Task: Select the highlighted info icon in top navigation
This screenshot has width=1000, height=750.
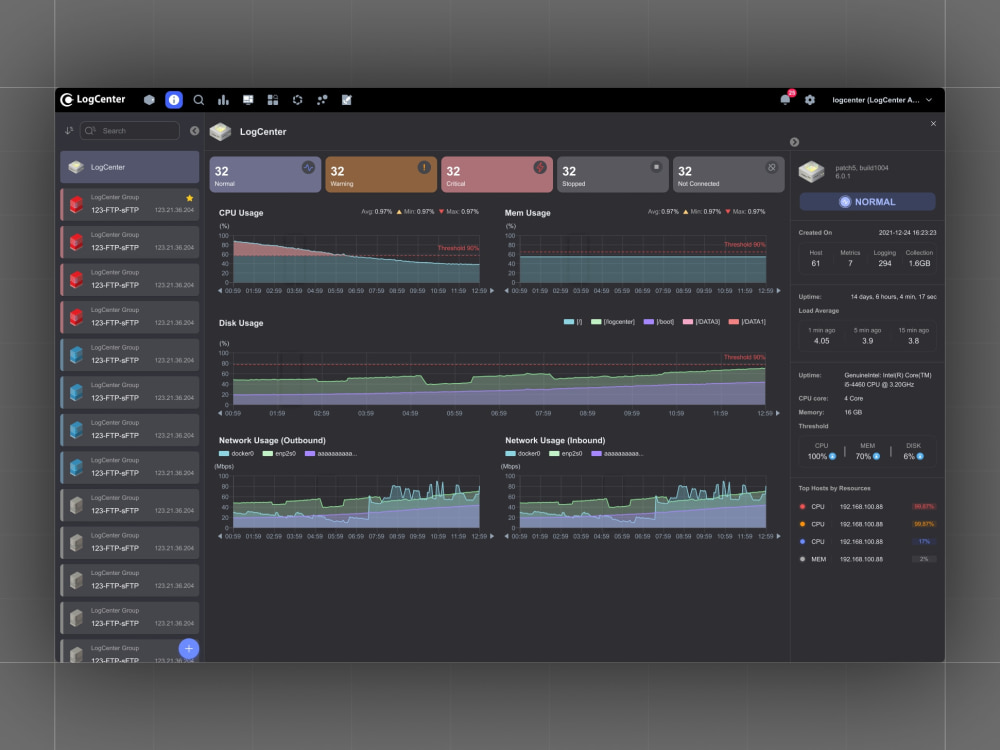Action: point(173,99)
